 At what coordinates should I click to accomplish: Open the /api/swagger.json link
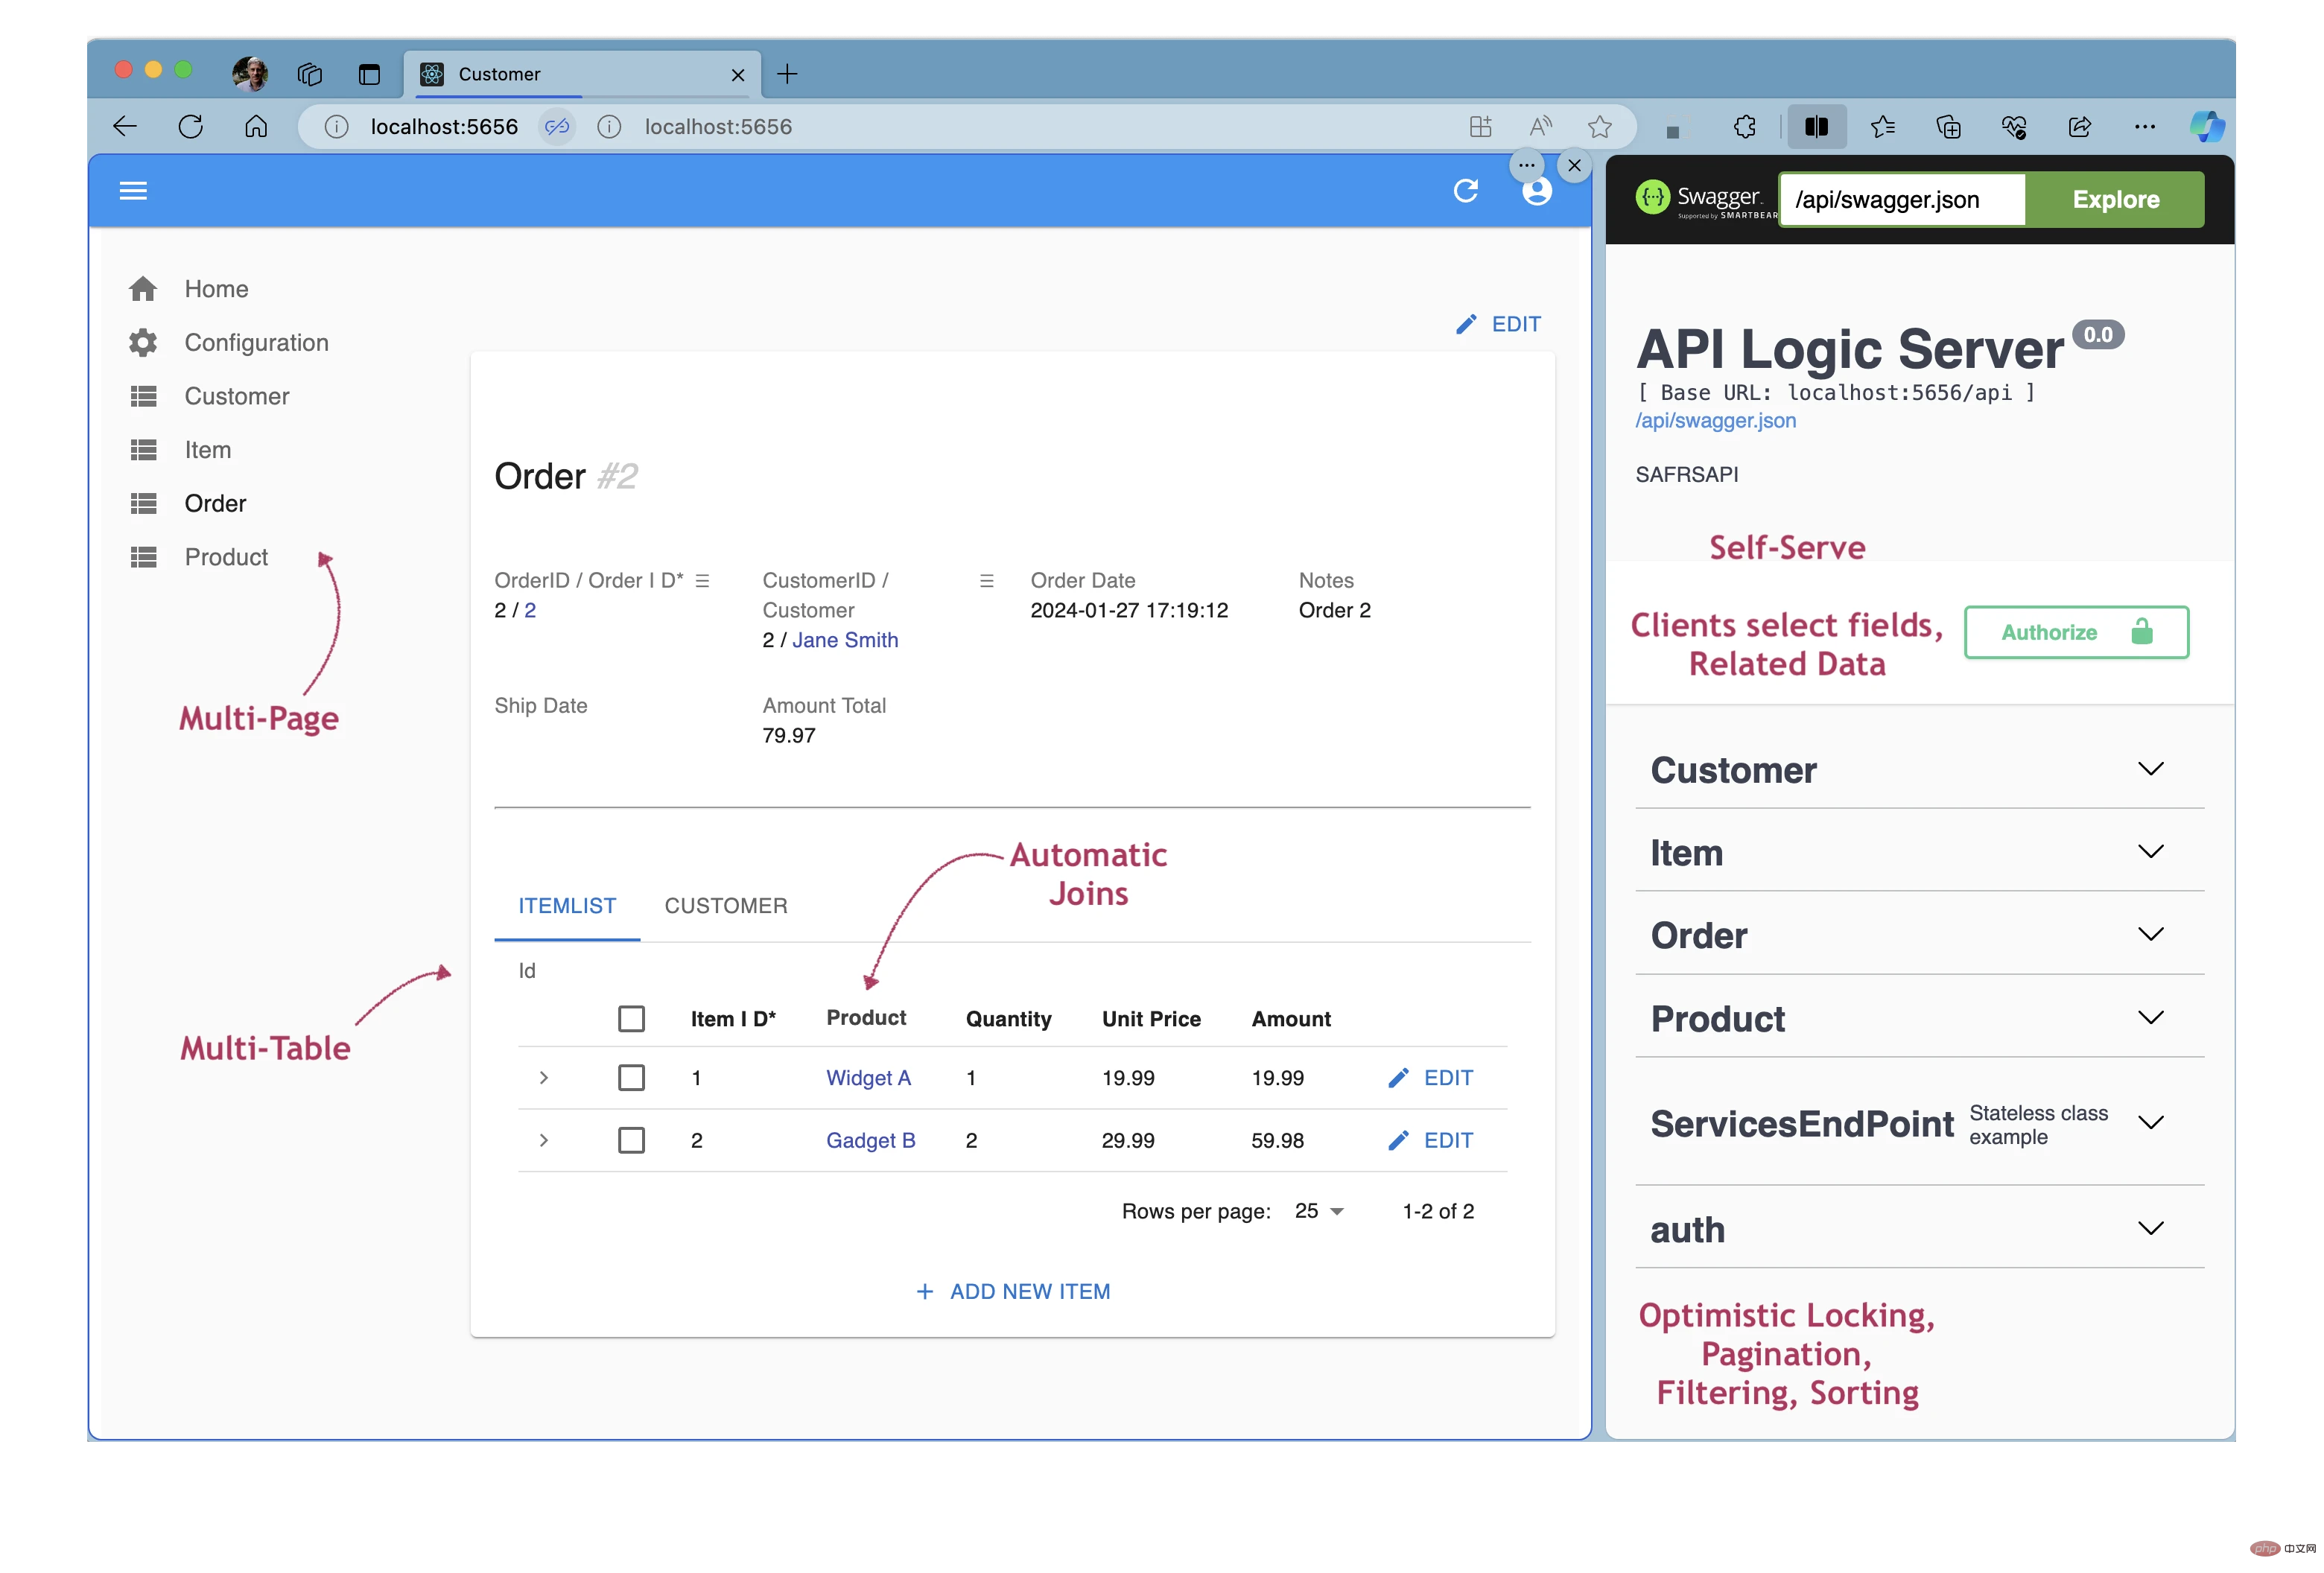point(1716,421)
